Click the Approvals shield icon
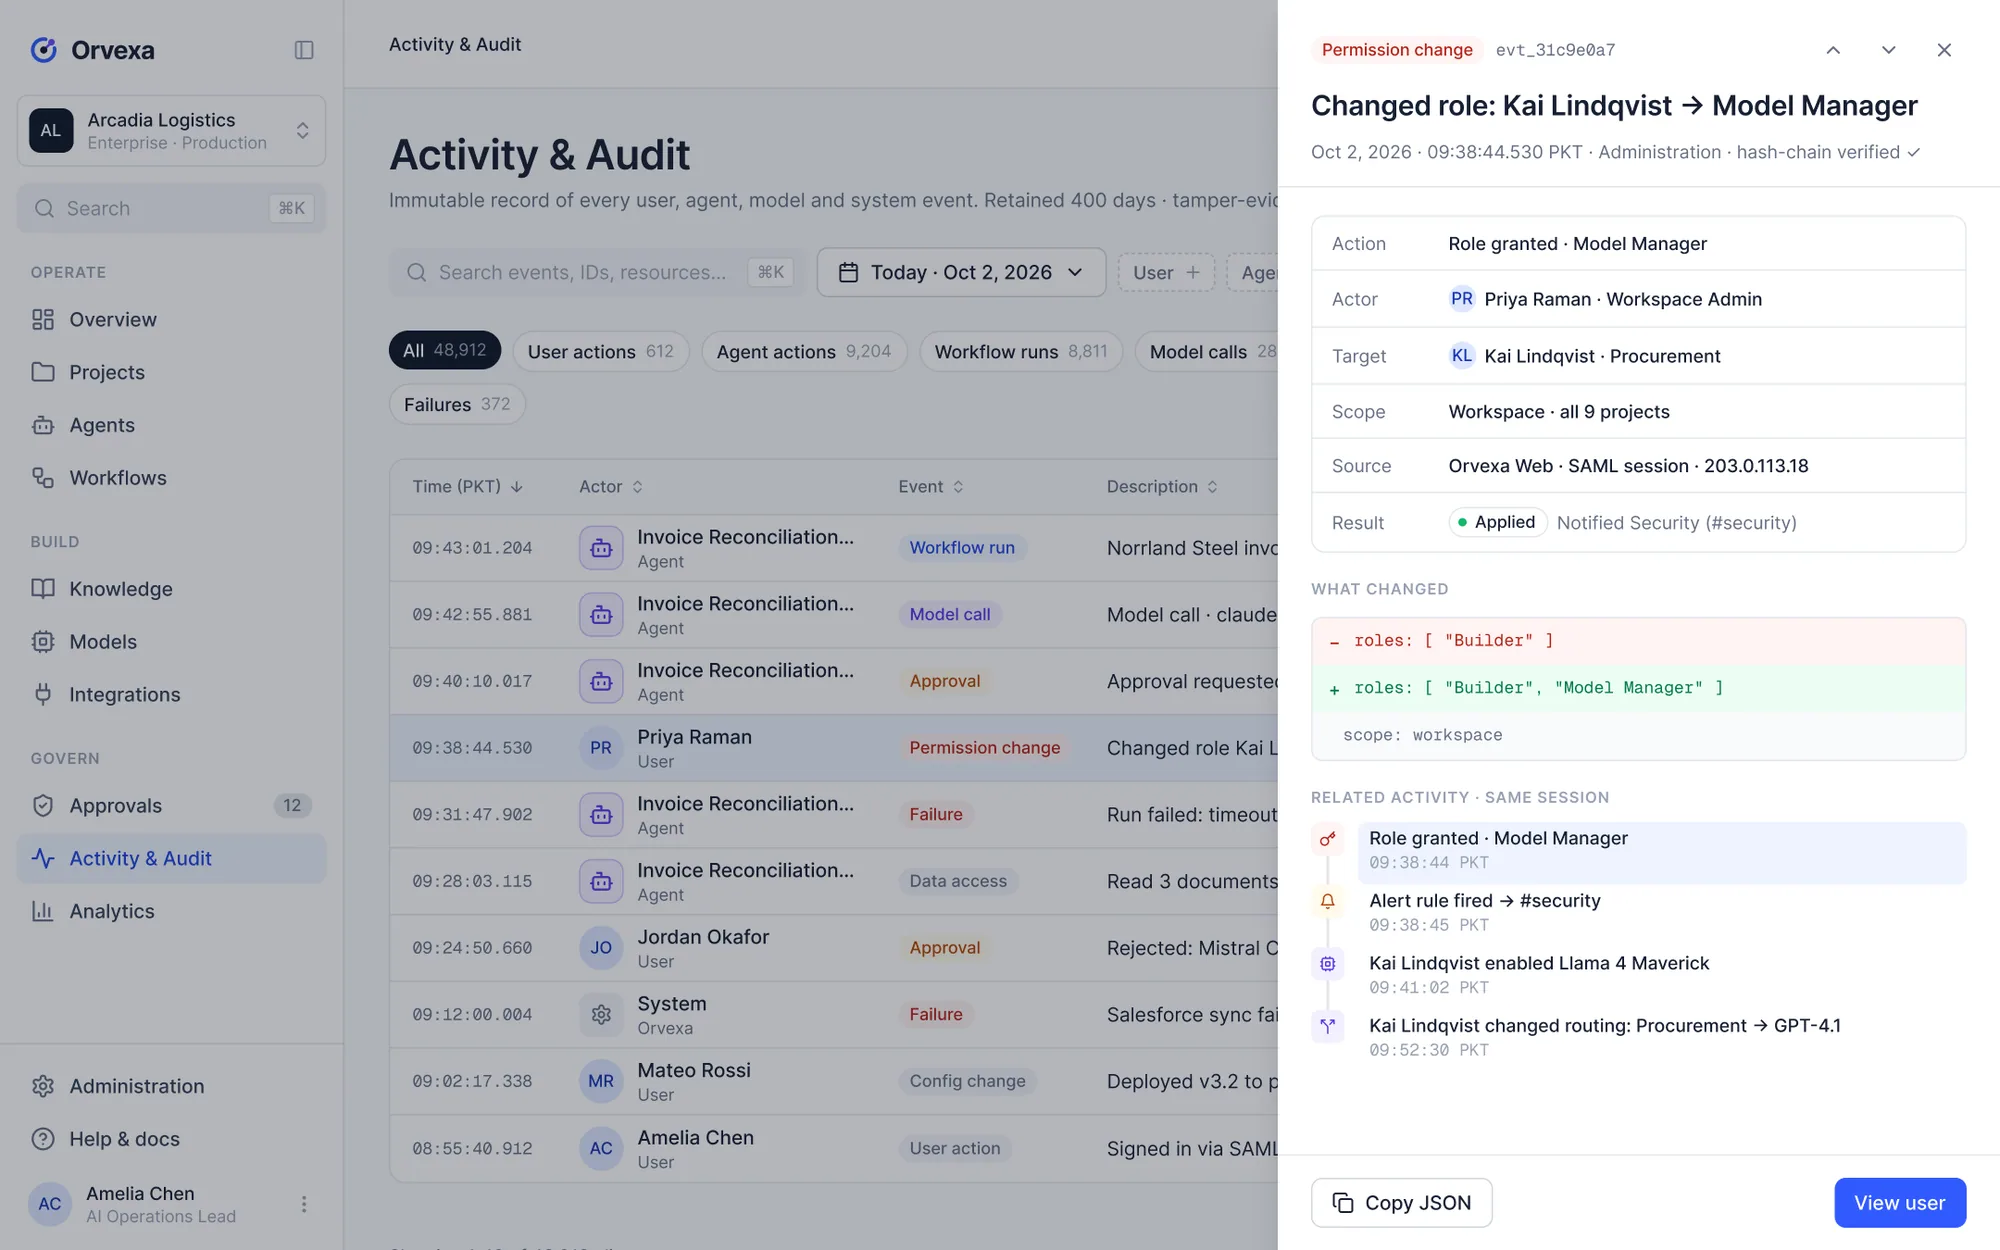 pyautogui.click(x=43, y=806)
